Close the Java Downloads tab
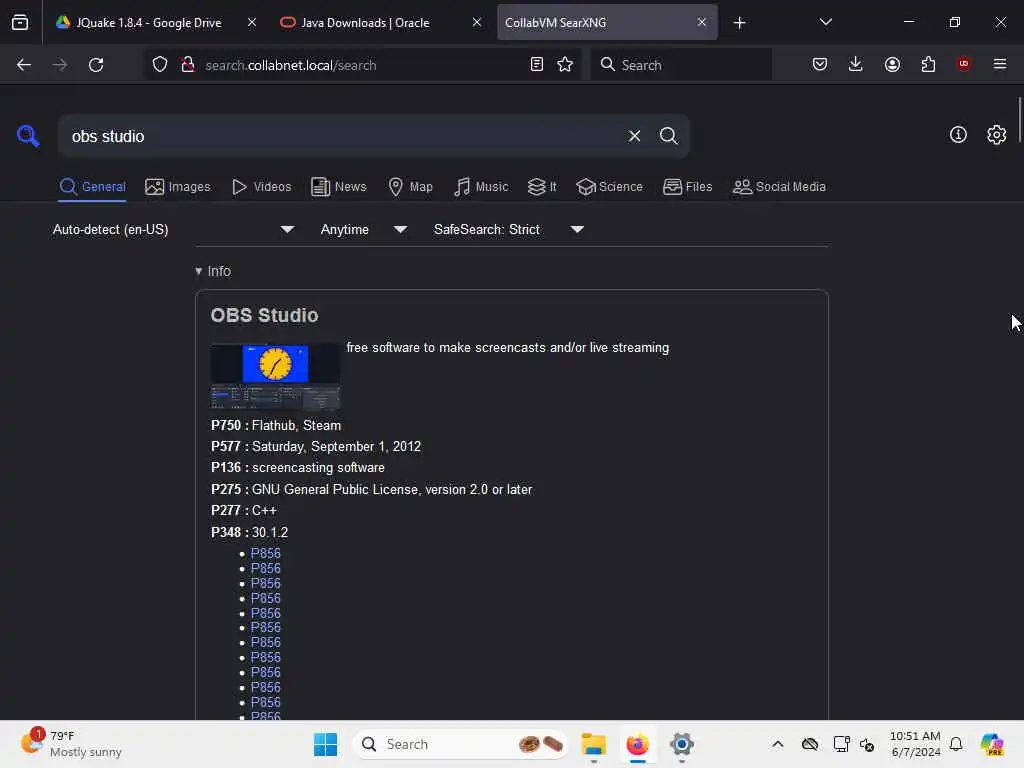The height and width of the screenshot is (768, 1024). [x=477, y=22]
